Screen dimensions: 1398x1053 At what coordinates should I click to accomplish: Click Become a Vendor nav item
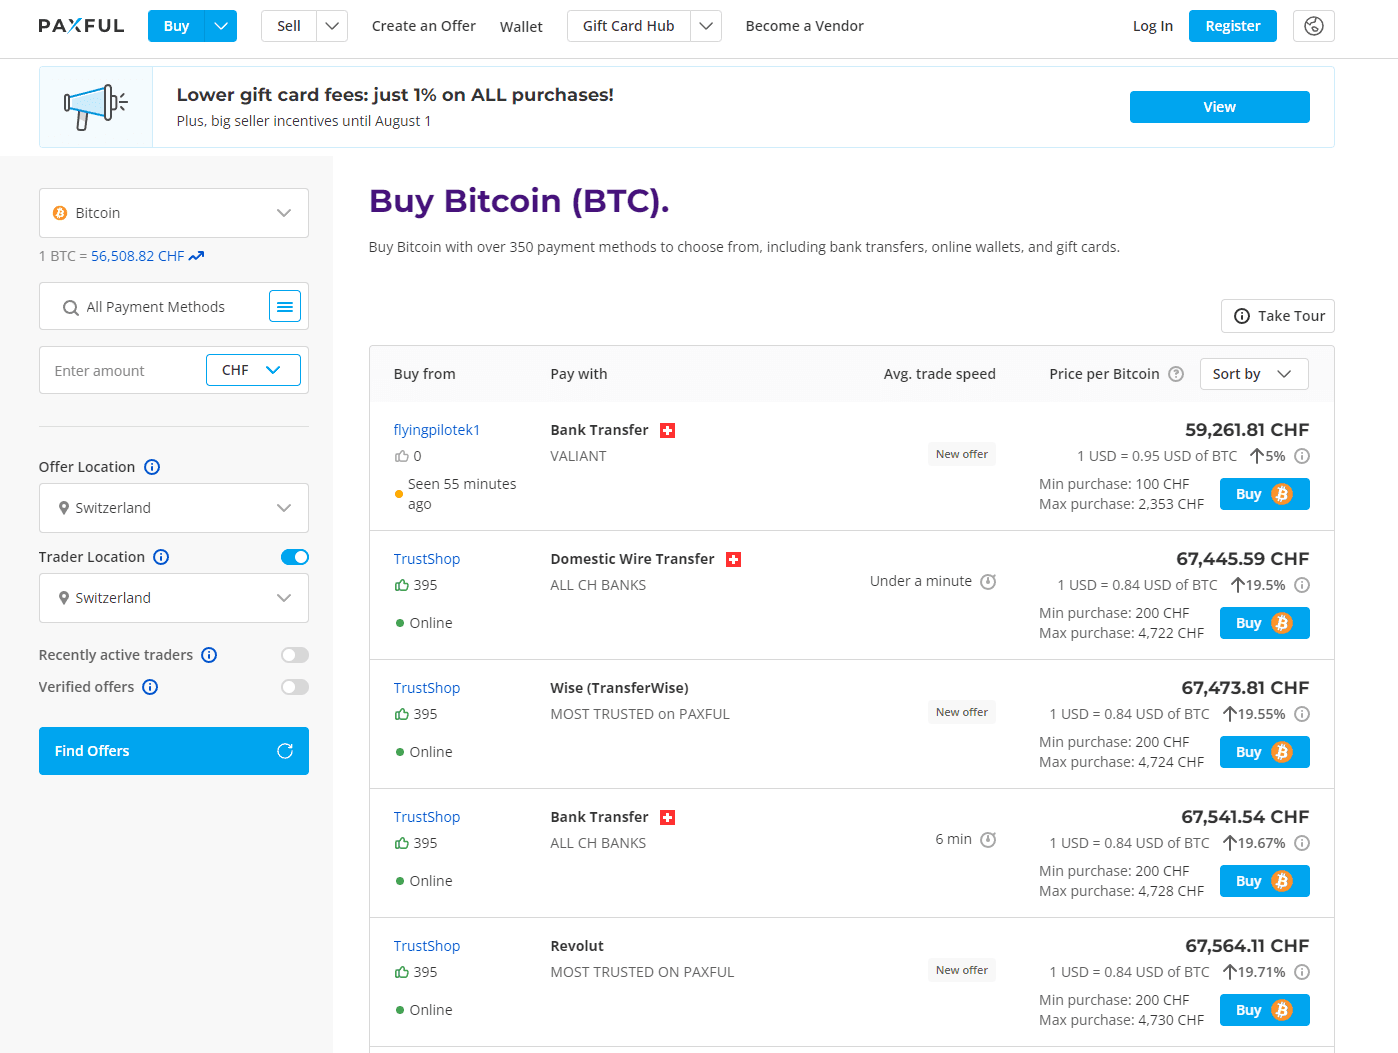(x=805, y=26)
